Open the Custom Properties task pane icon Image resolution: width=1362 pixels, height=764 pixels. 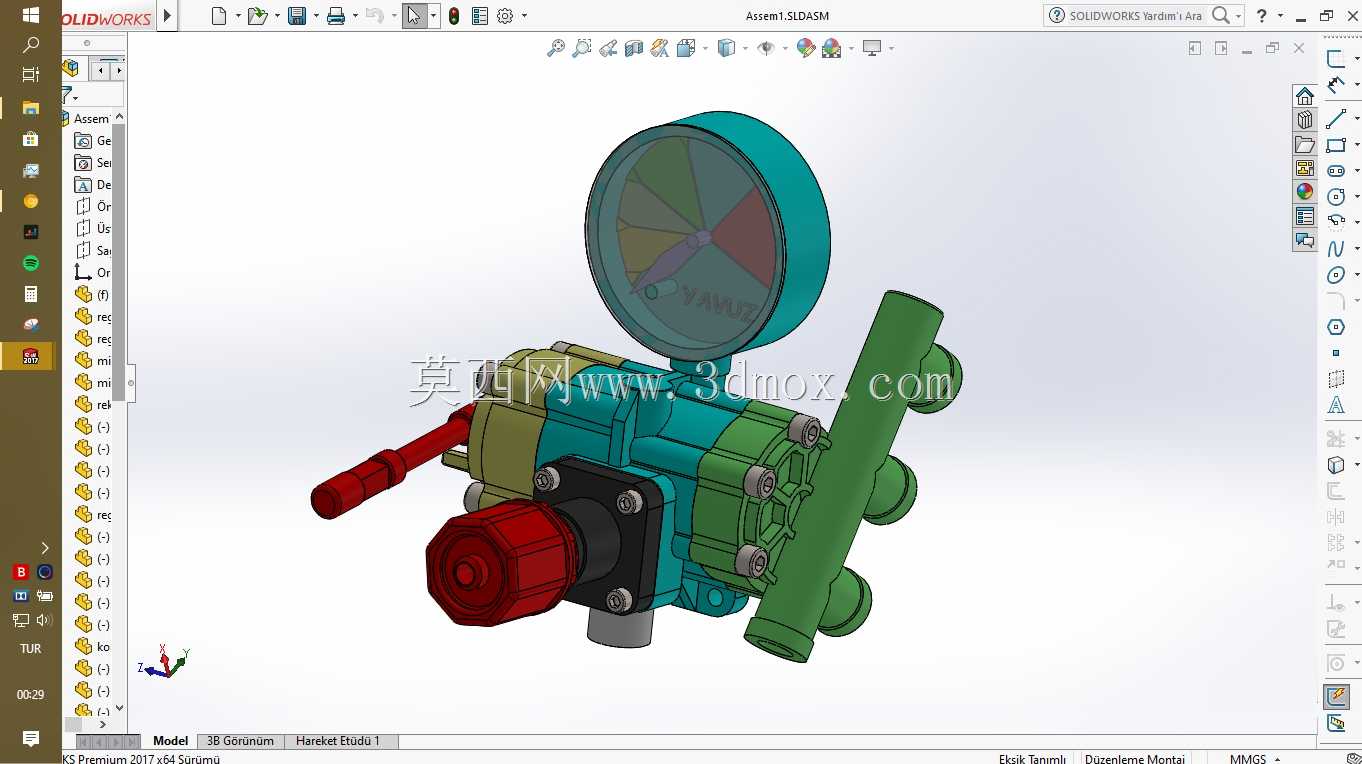(1305, 216)
